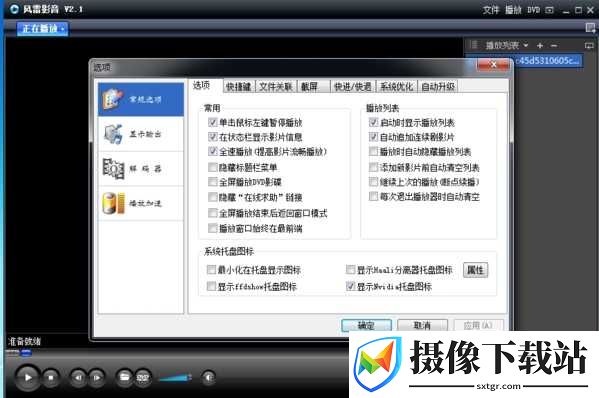Enable 隐藏标题栏菜单 checkbox

[x=213, y=167]
